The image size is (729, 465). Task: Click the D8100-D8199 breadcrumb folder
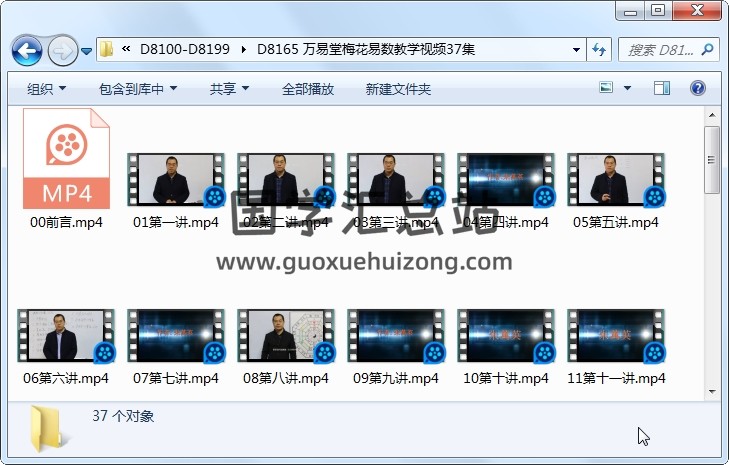pyautogui.click(x=187, y=49)
